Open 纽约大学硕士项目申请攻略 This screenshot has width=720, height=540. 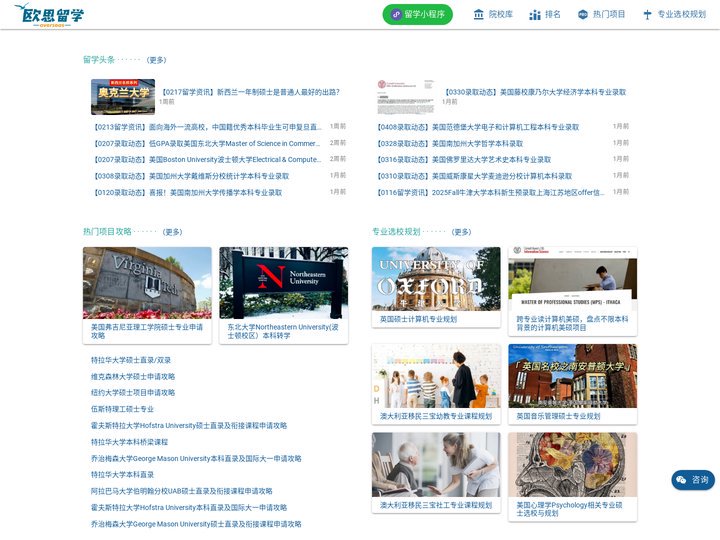133,393
